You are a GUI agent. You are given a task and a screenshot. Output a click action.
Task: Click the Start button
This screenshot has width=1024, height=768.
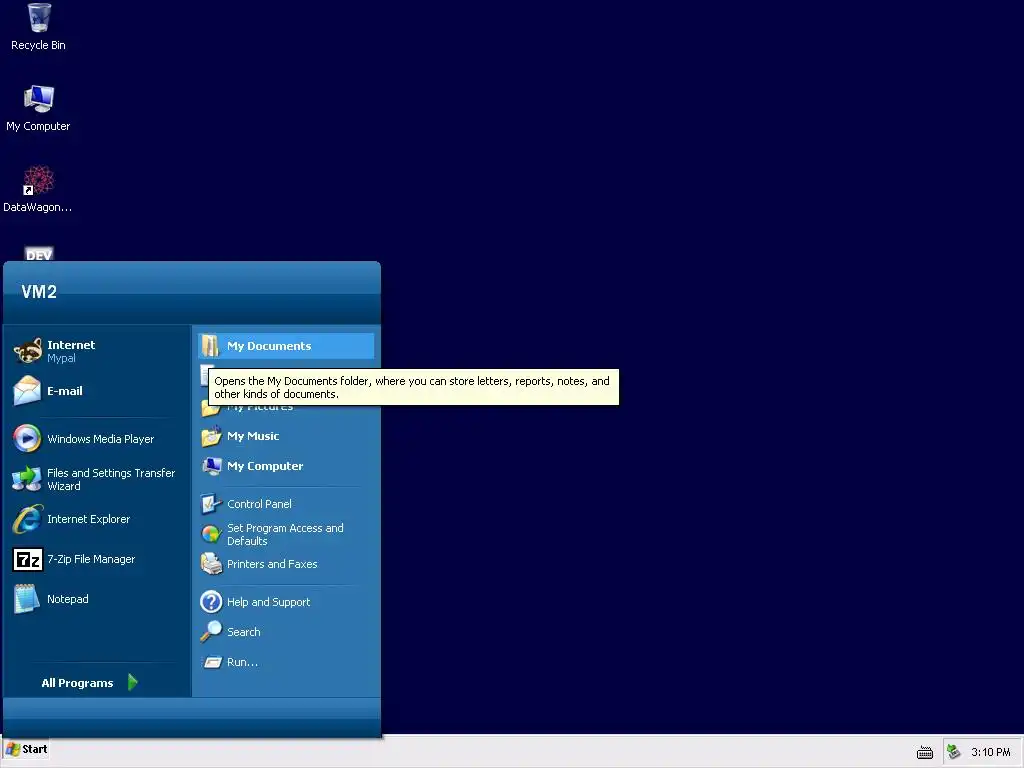point(27,750)
